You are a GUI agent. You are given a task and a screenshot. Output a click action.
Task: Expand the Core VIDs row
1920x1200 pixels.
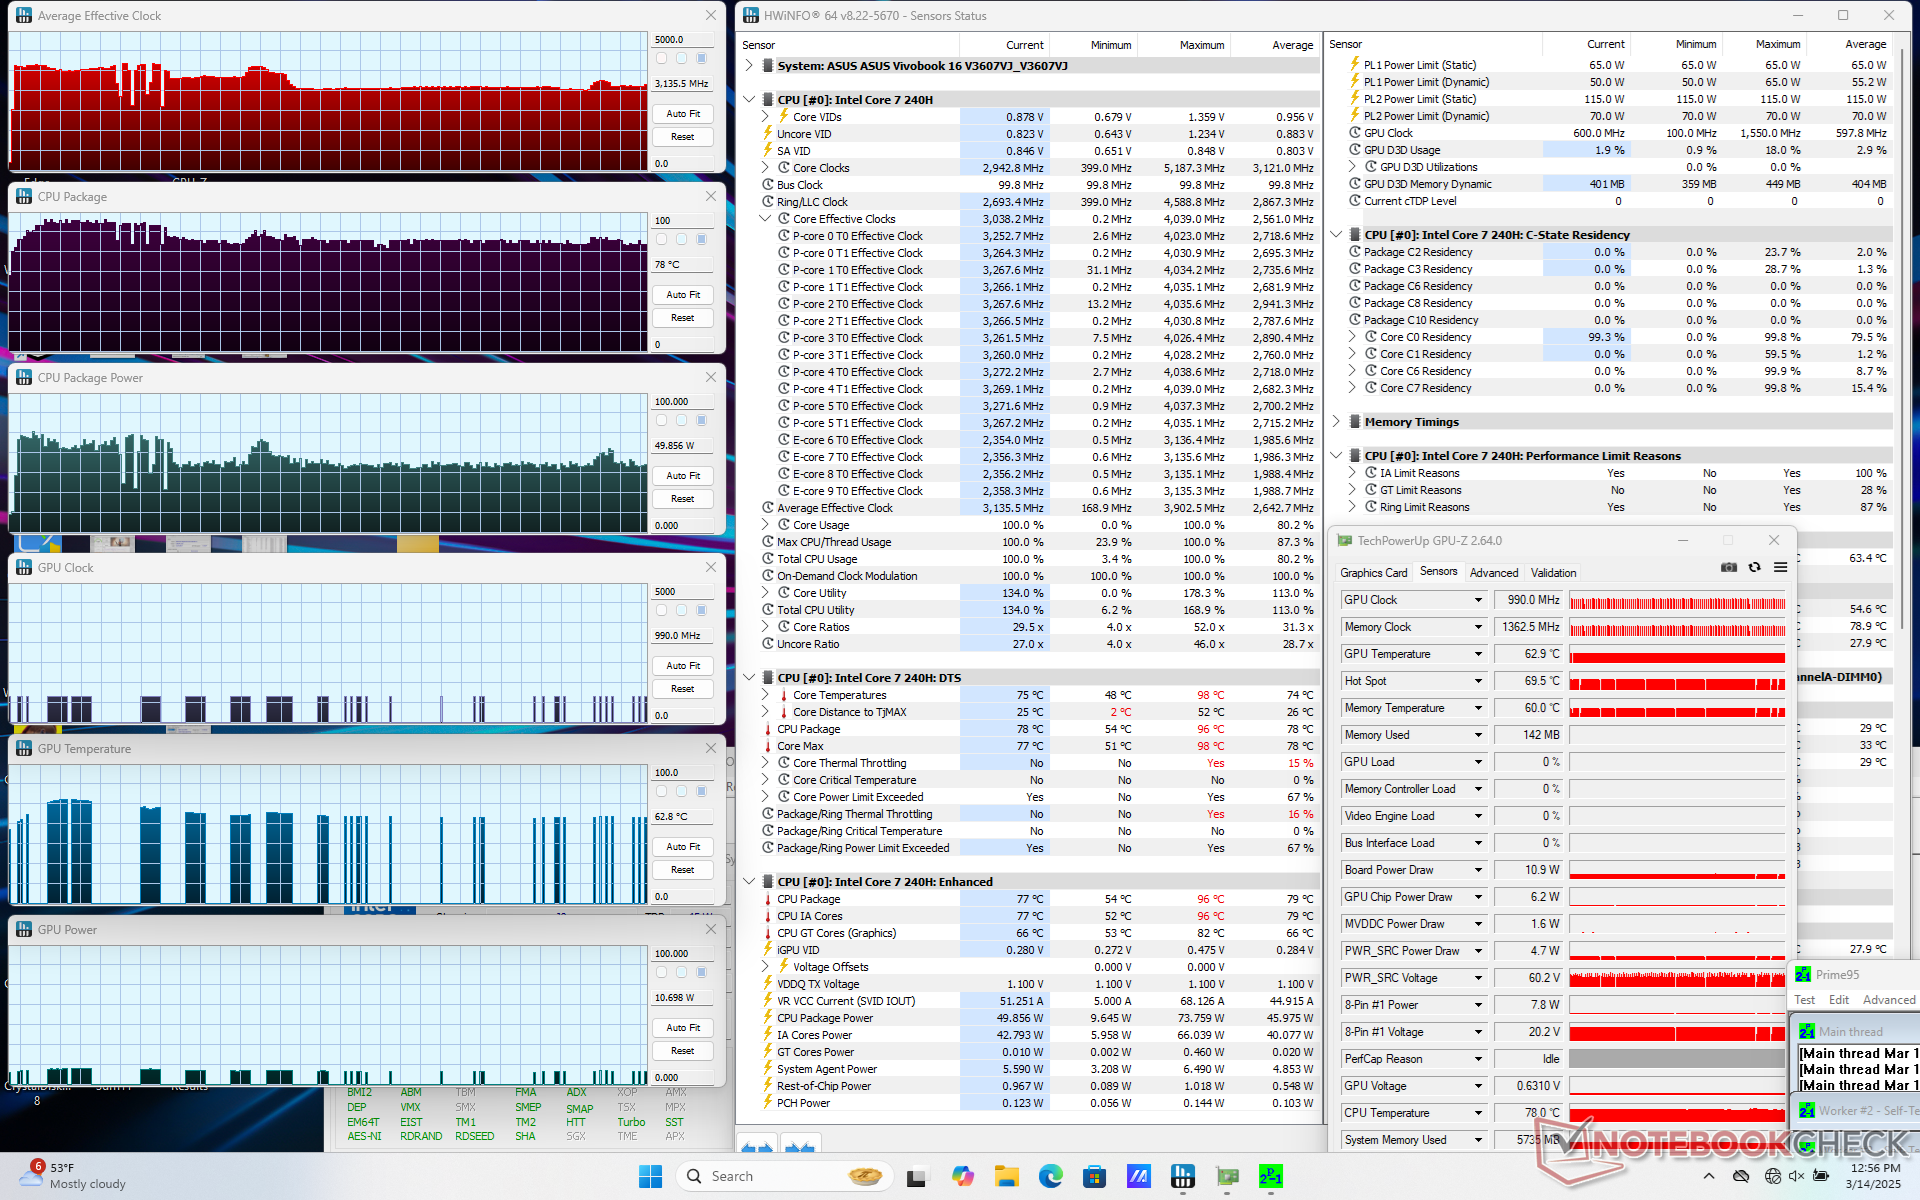tap(766, 117)
